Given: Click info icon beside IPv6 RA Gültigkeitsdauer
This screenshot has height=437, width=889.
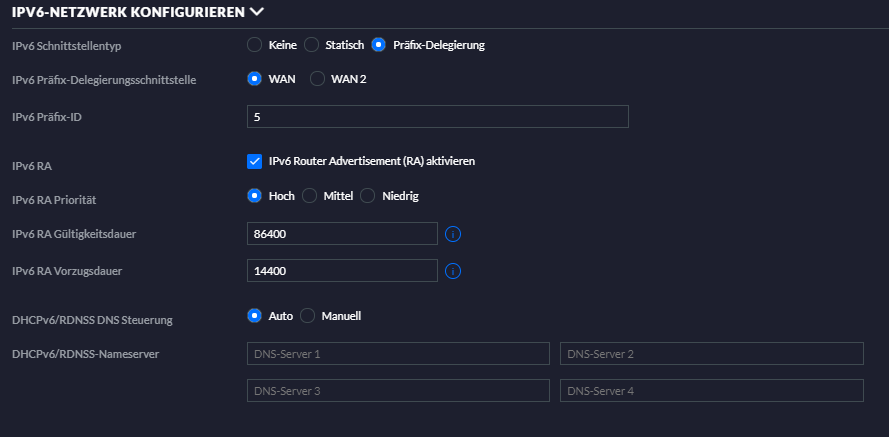Looking at the screenshot, I should click(452, 234).
